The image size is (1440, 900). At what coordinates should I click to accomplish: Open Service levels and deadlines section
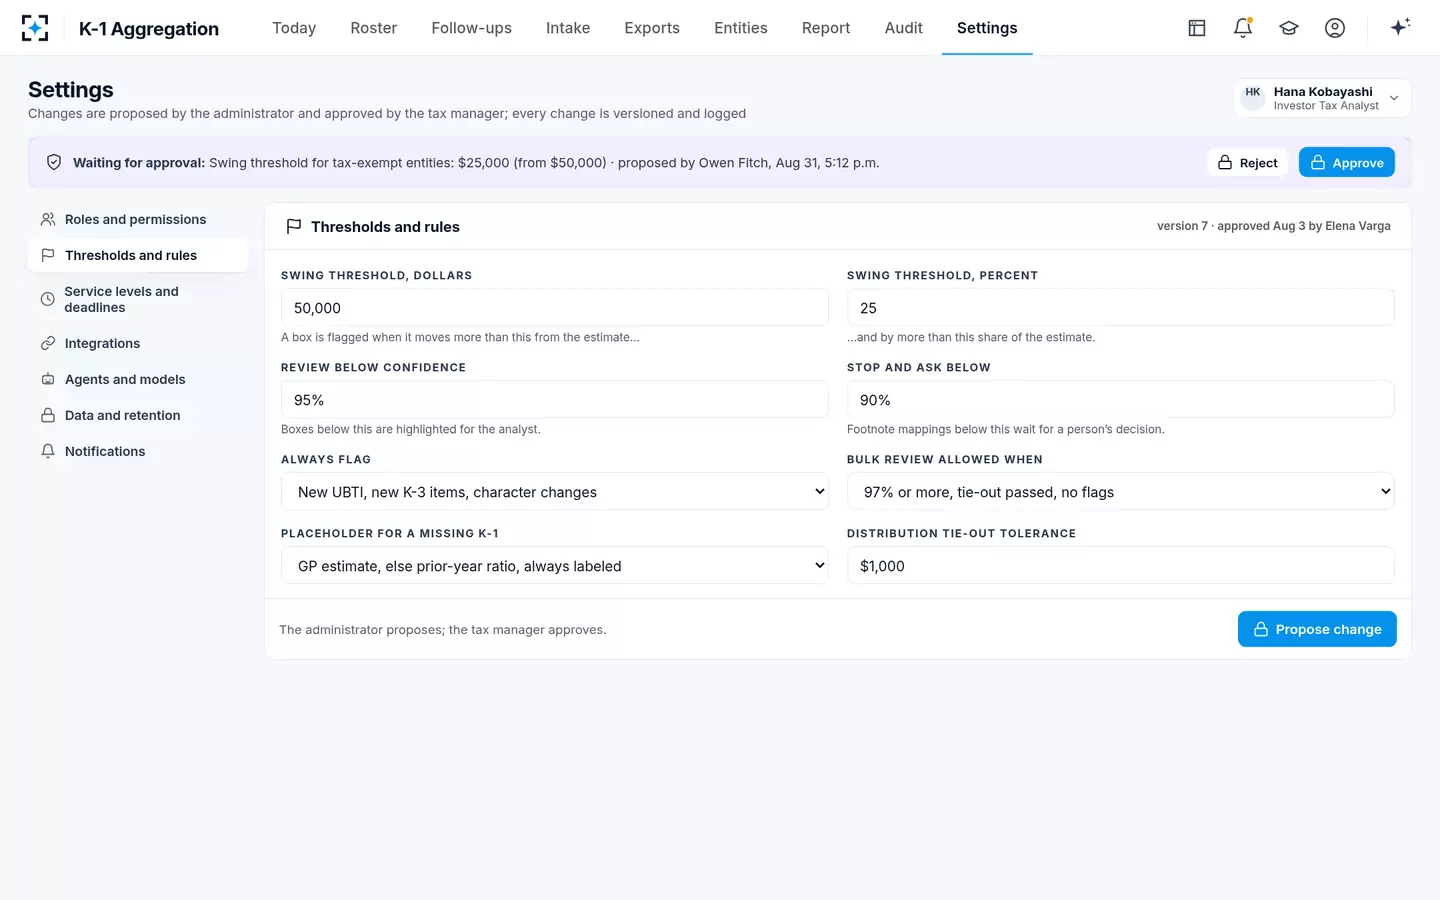138,299
